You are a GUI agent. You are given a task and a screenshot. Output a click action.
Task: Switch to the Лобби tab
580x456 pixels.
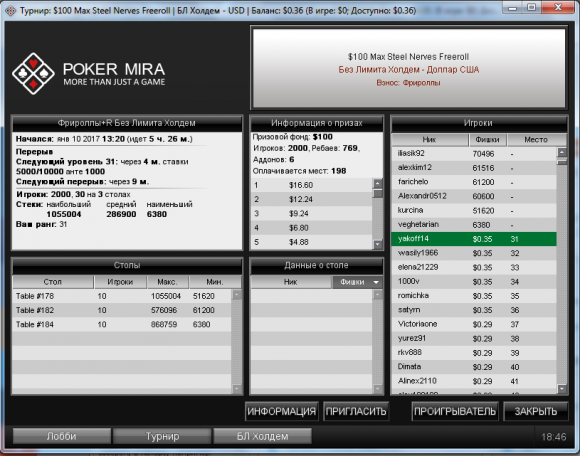(62, 436)
